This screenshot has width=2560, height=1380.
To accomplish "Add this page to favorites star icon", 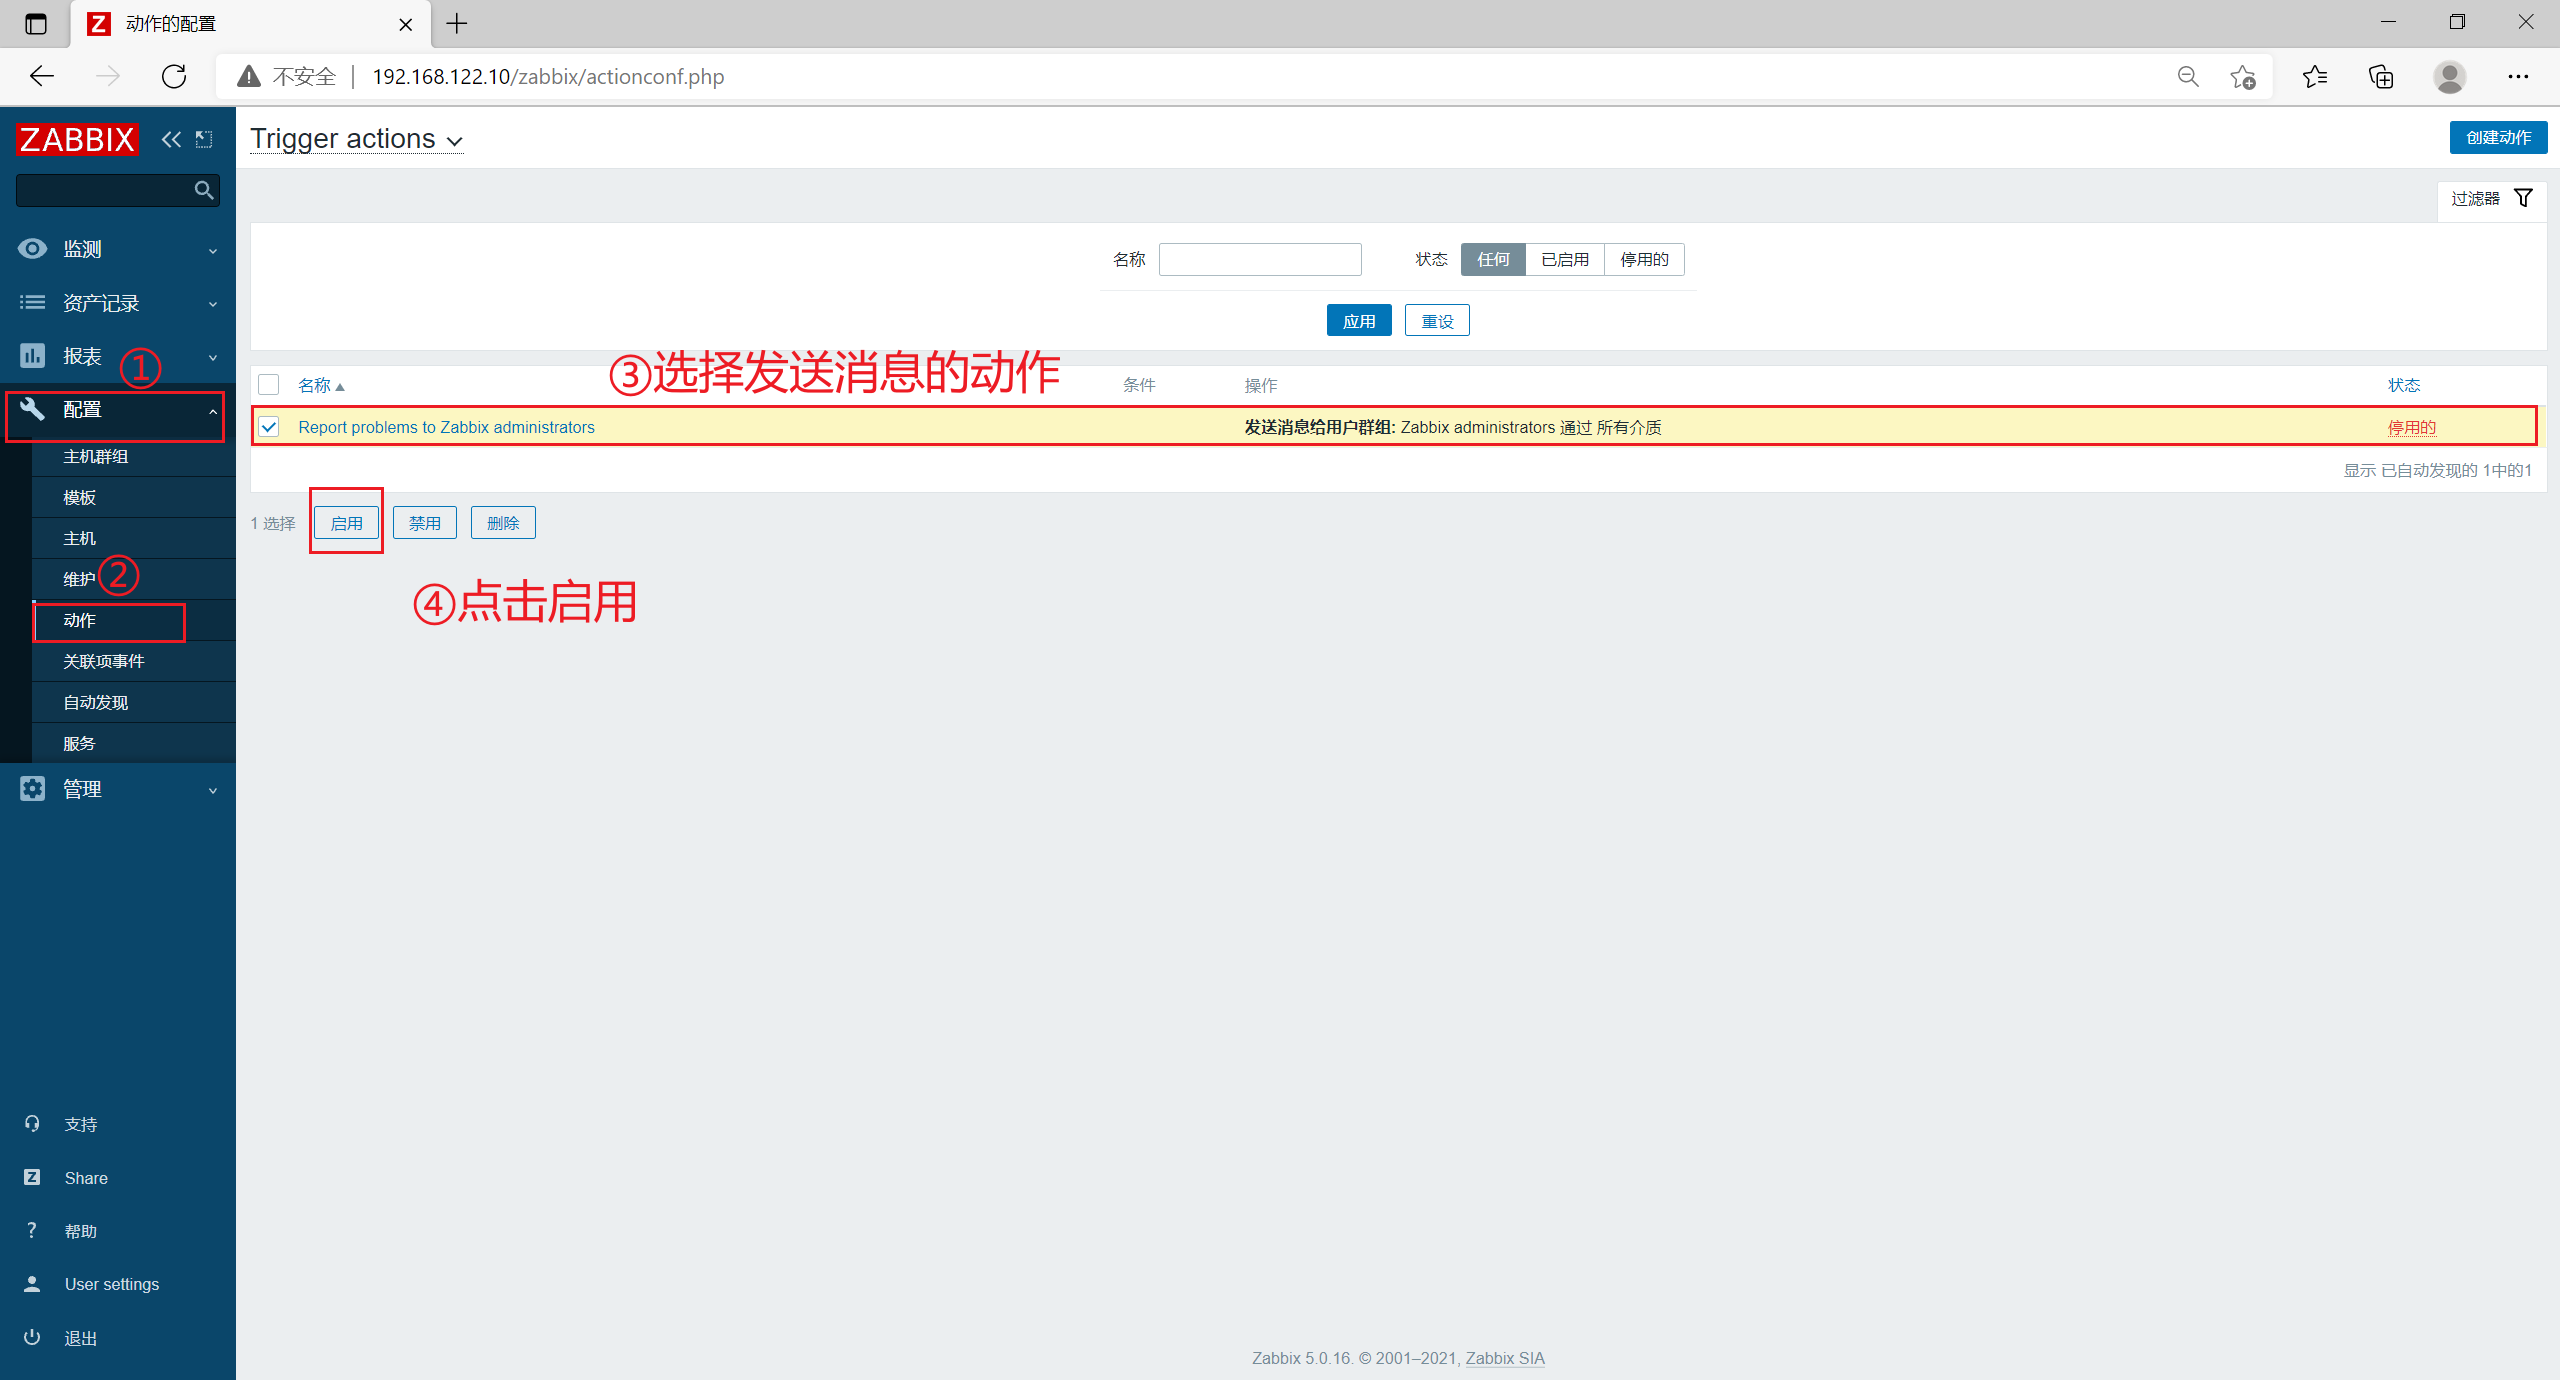I will pyautogui.click(x=2243, y=76).
